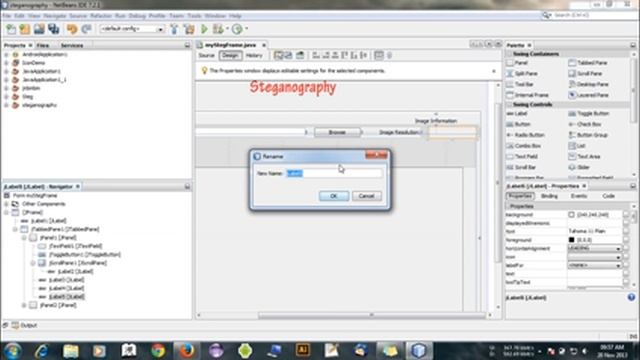Collapse the jScrollPane1 node in Navigator
The image size is (640, 360).
click(33, 263)
